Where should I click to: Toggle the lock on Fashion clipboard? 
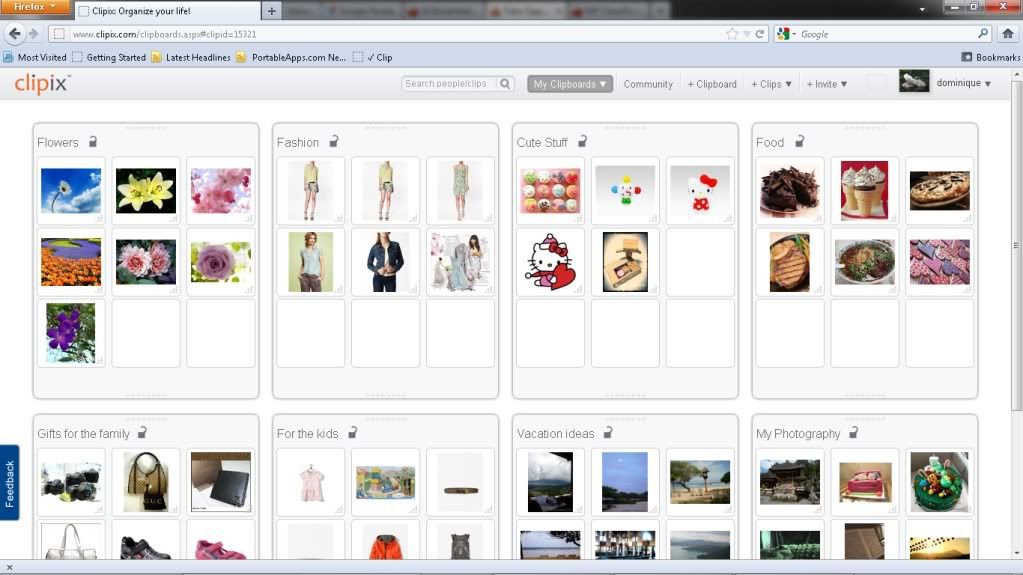pyautogui.click(x=334, y=142)
